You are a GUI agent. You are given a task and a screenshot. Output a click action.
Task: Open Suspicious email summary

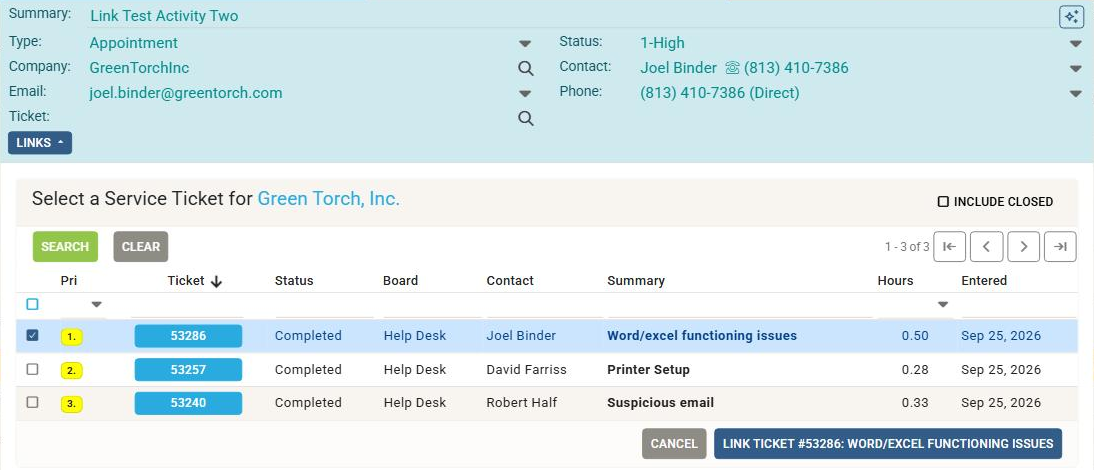(661, 403)
